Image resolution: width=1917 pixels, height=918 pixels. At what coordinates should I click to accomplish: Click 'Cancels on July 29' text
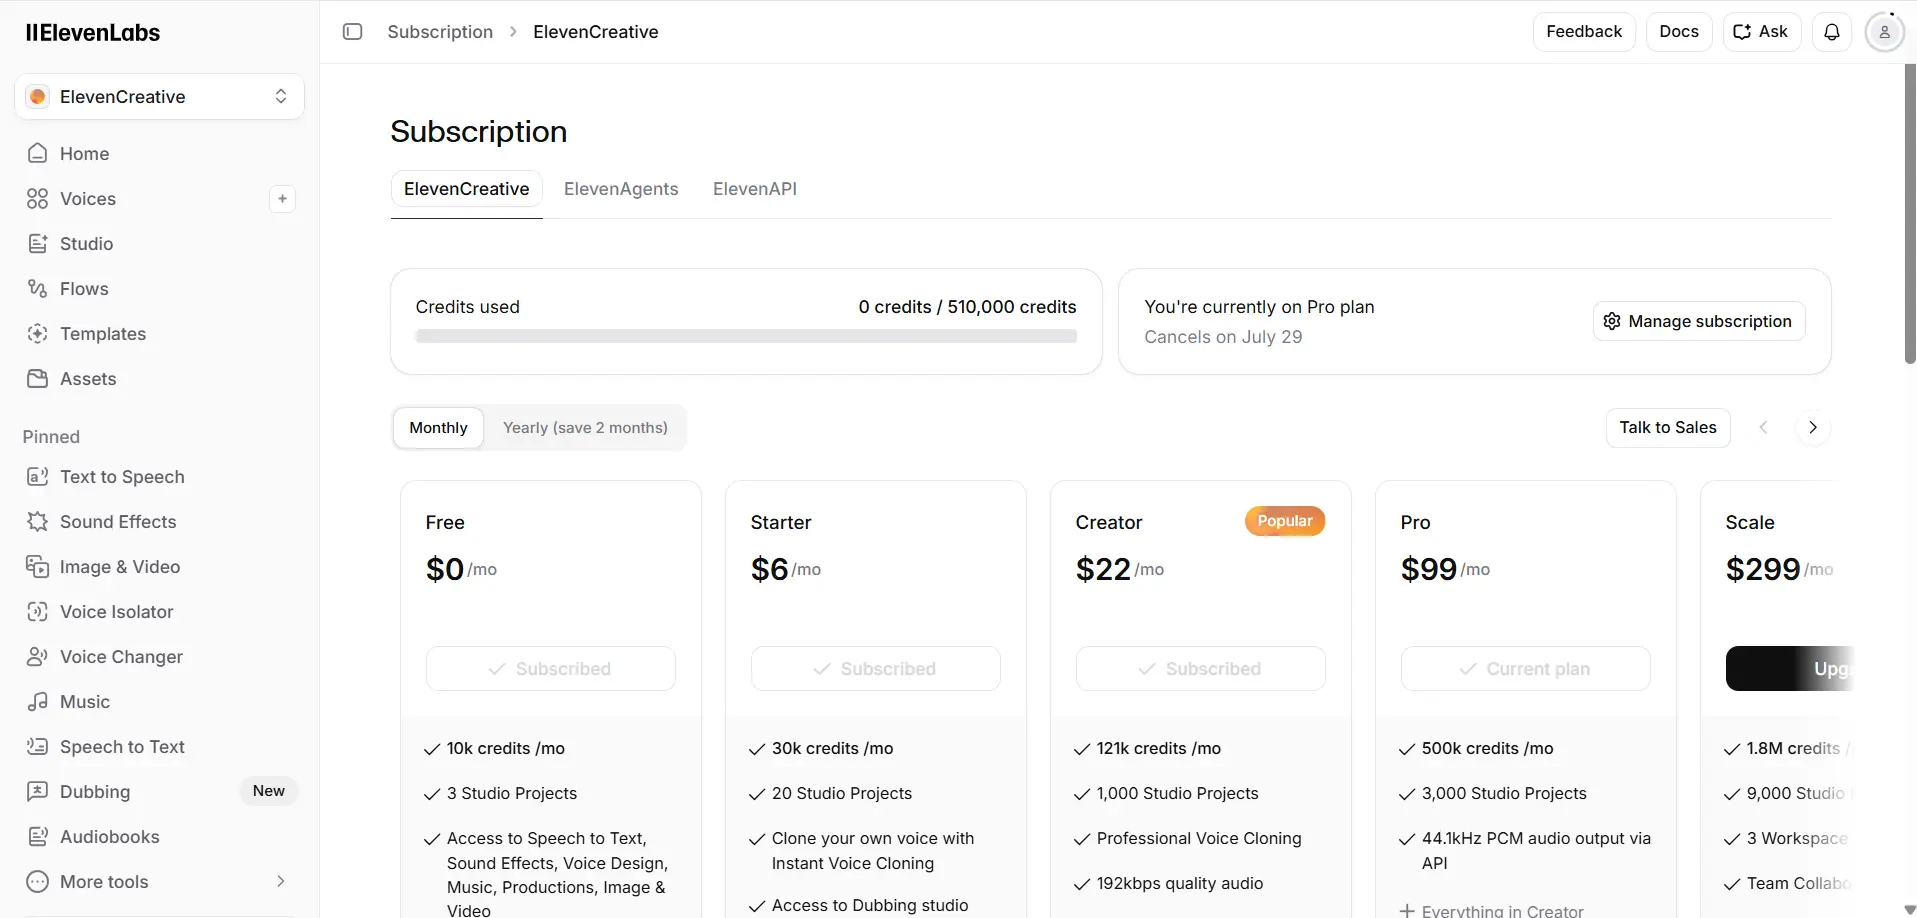1223,337
